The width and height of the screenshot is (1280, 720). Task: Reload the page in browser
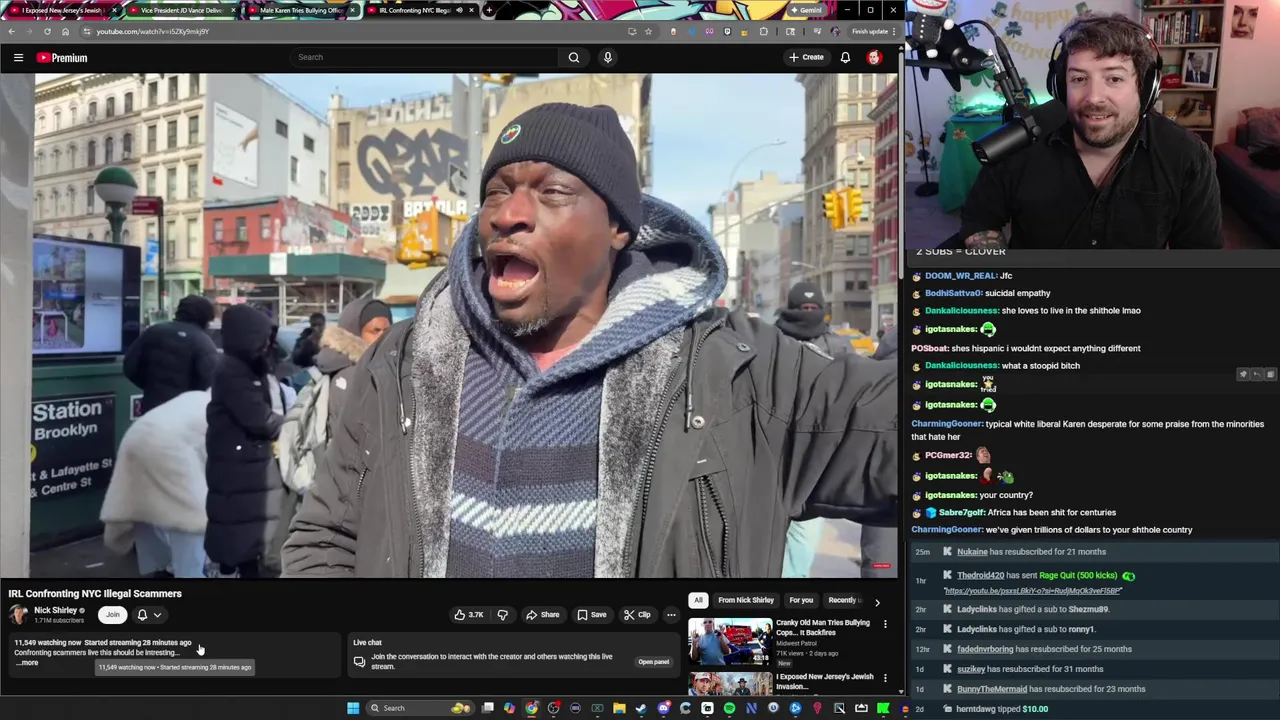46,31
